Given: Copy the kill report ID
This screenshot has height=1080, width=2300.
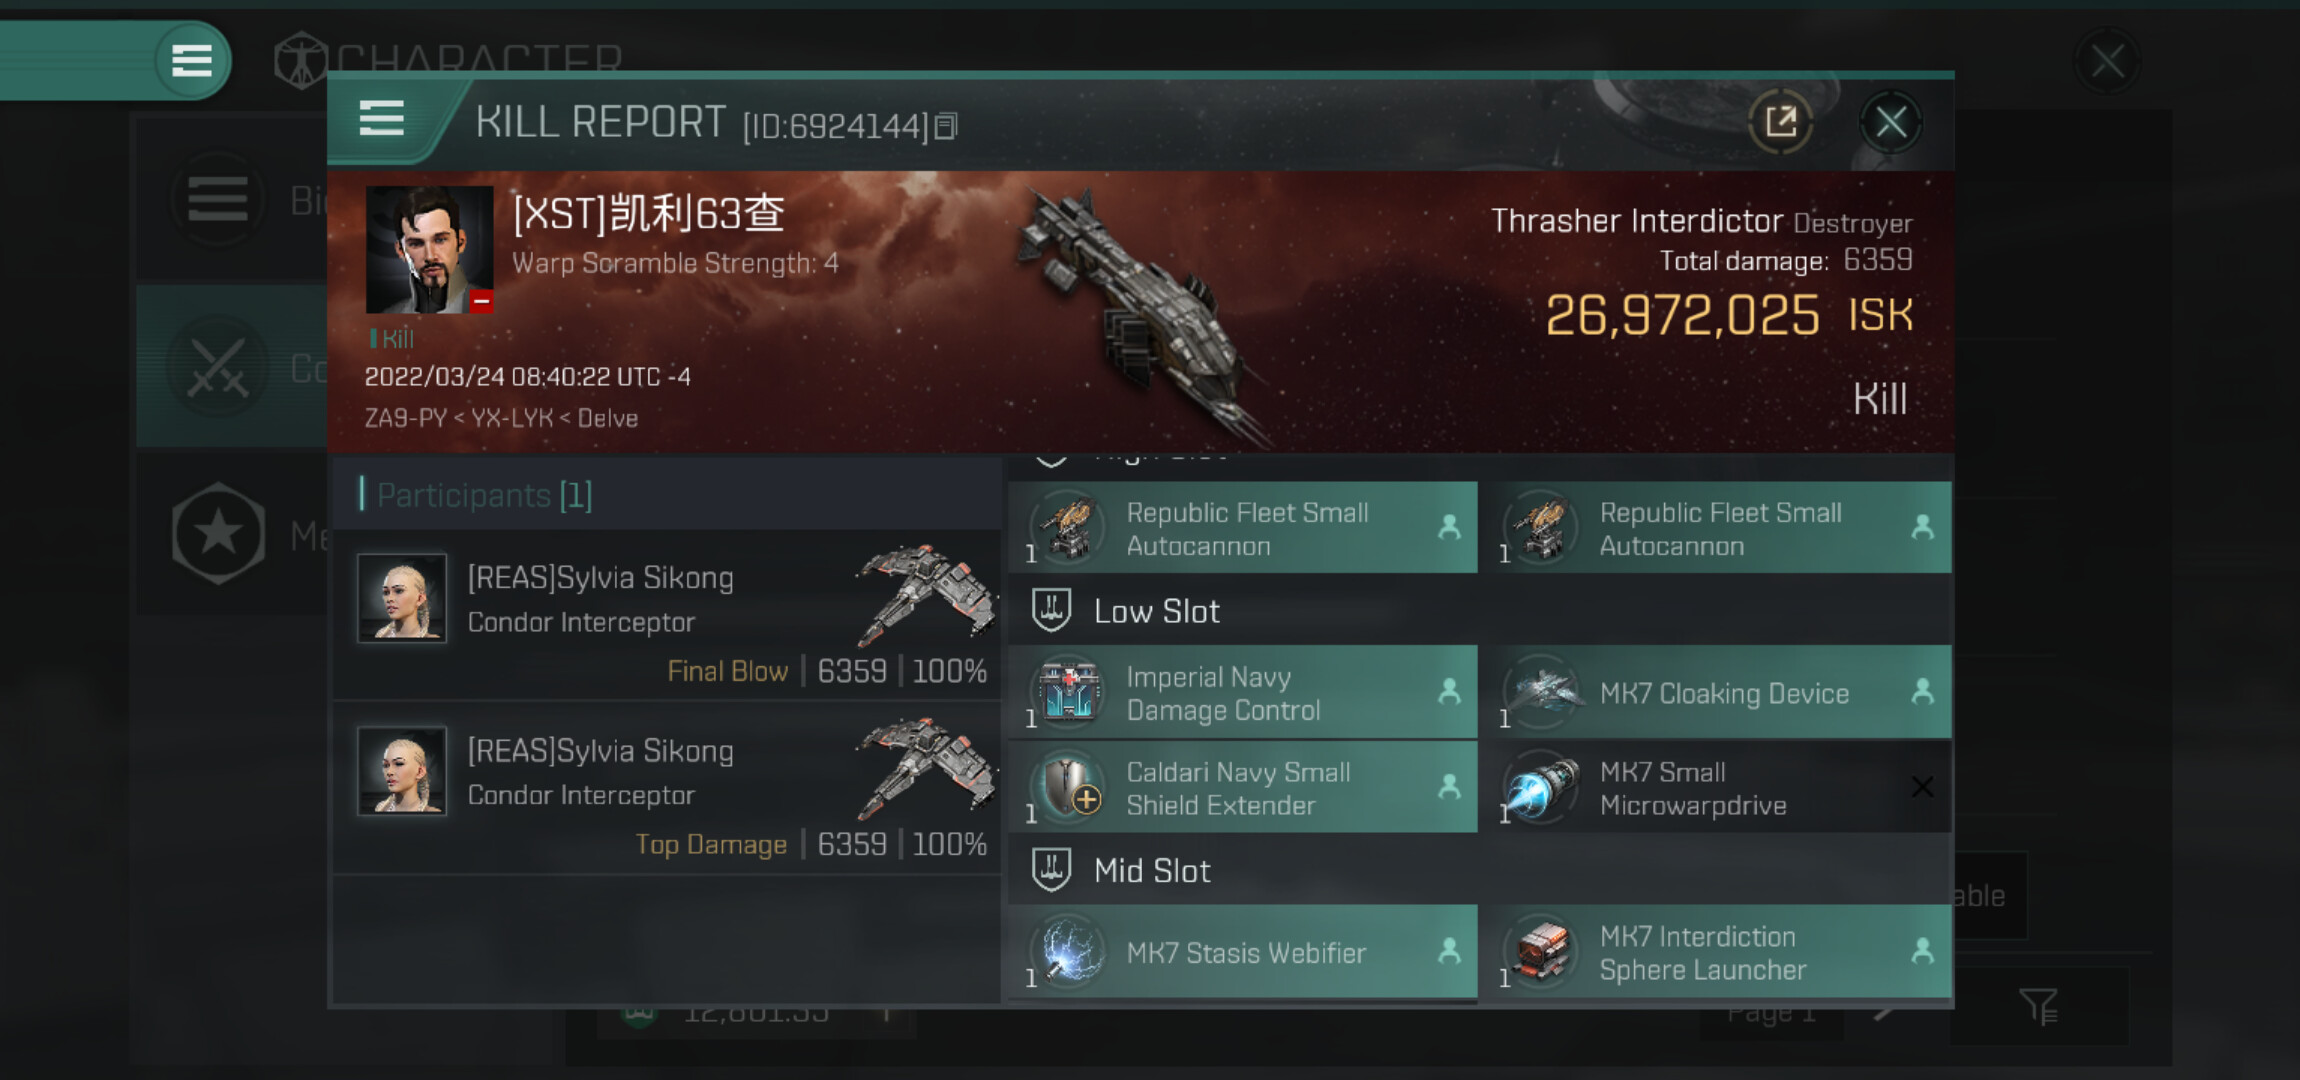Looking at the screenshot, I should click(x=946, y=126).
